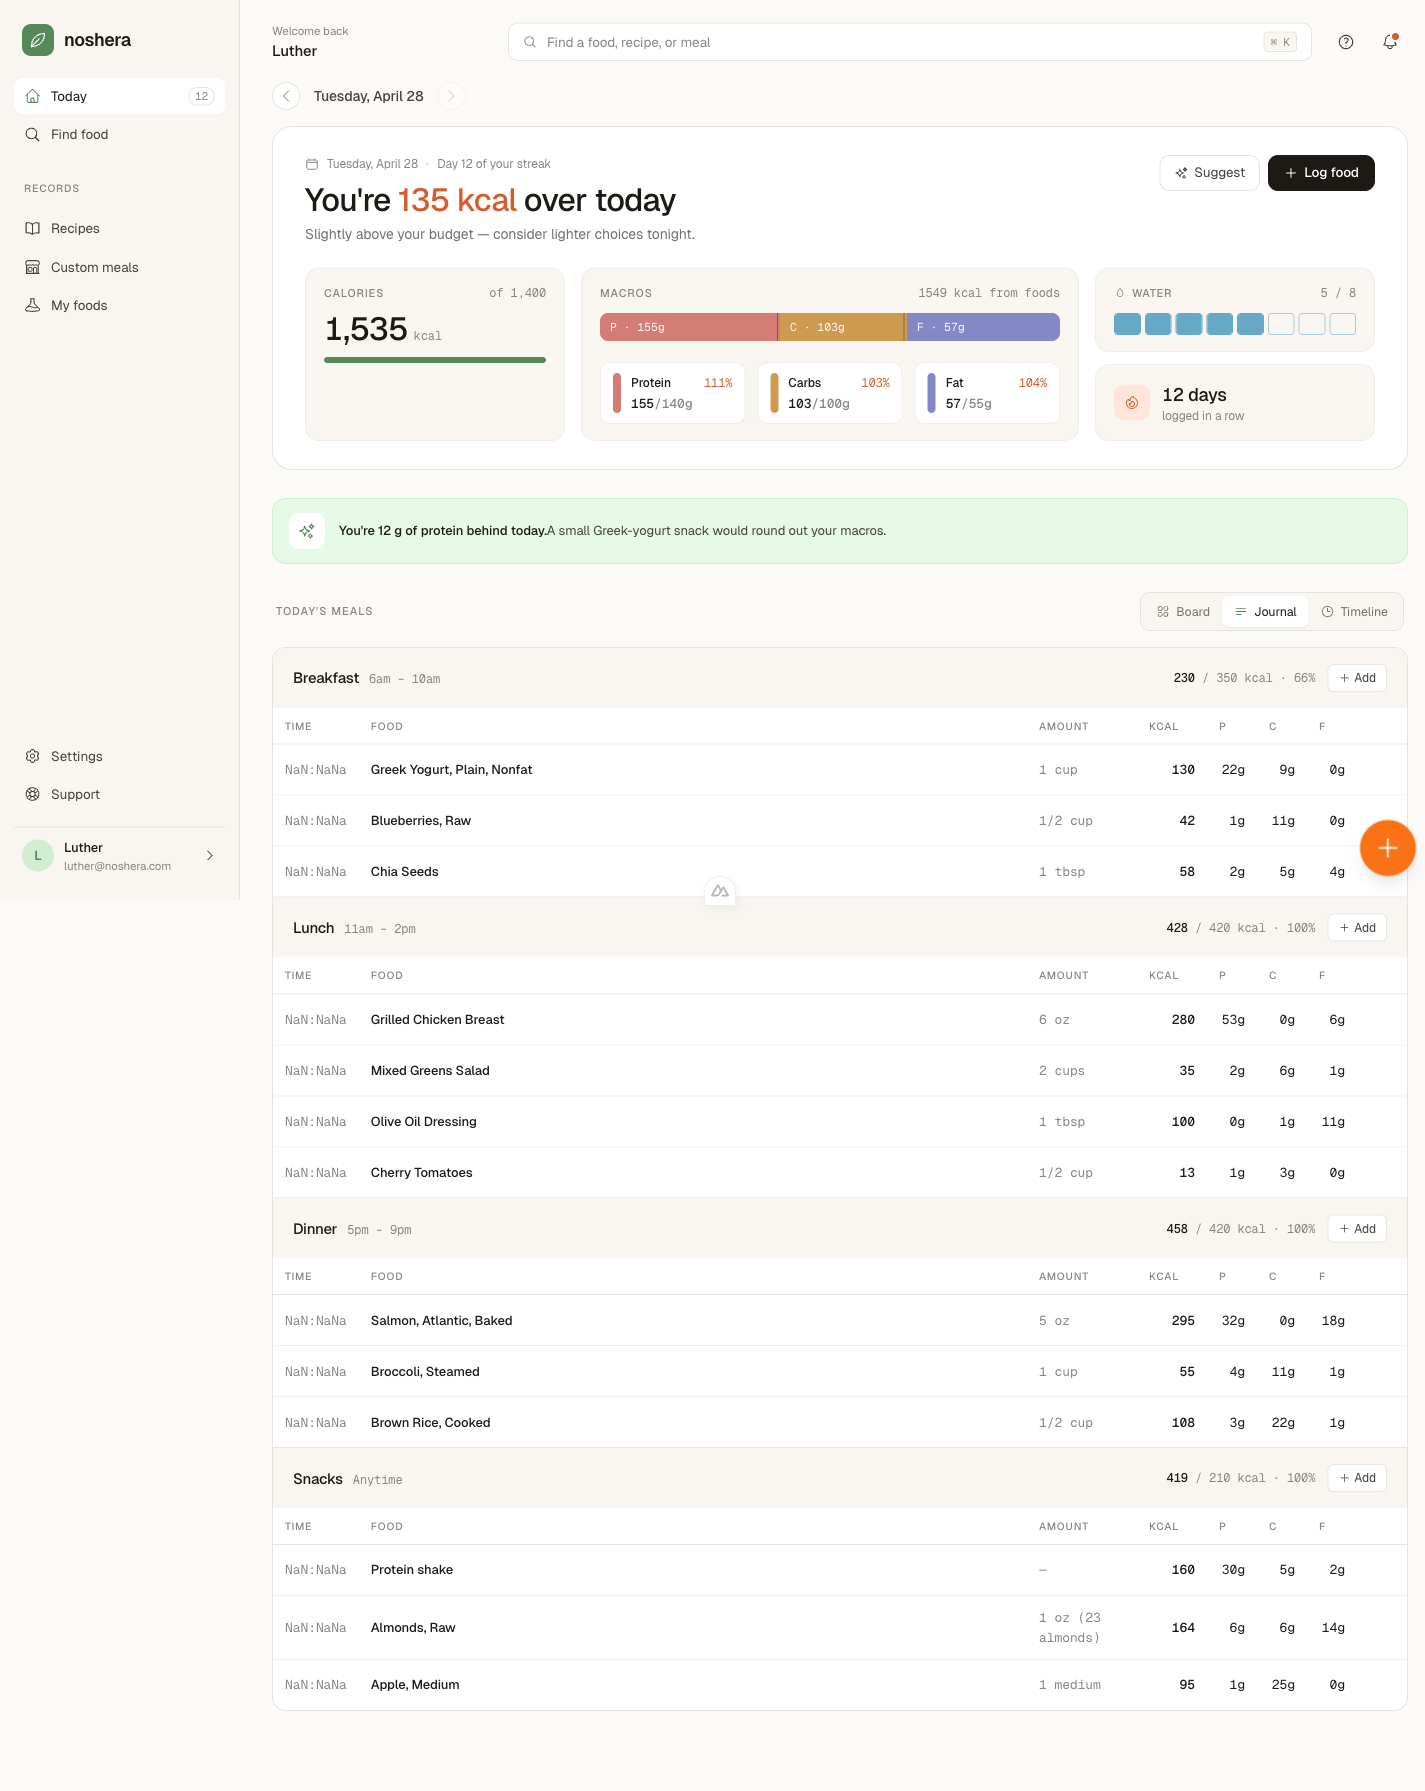The width and height of the screenshot is (1425, 1791).
Task: Select the Fat 57/55g card
Action: [987, 393]
